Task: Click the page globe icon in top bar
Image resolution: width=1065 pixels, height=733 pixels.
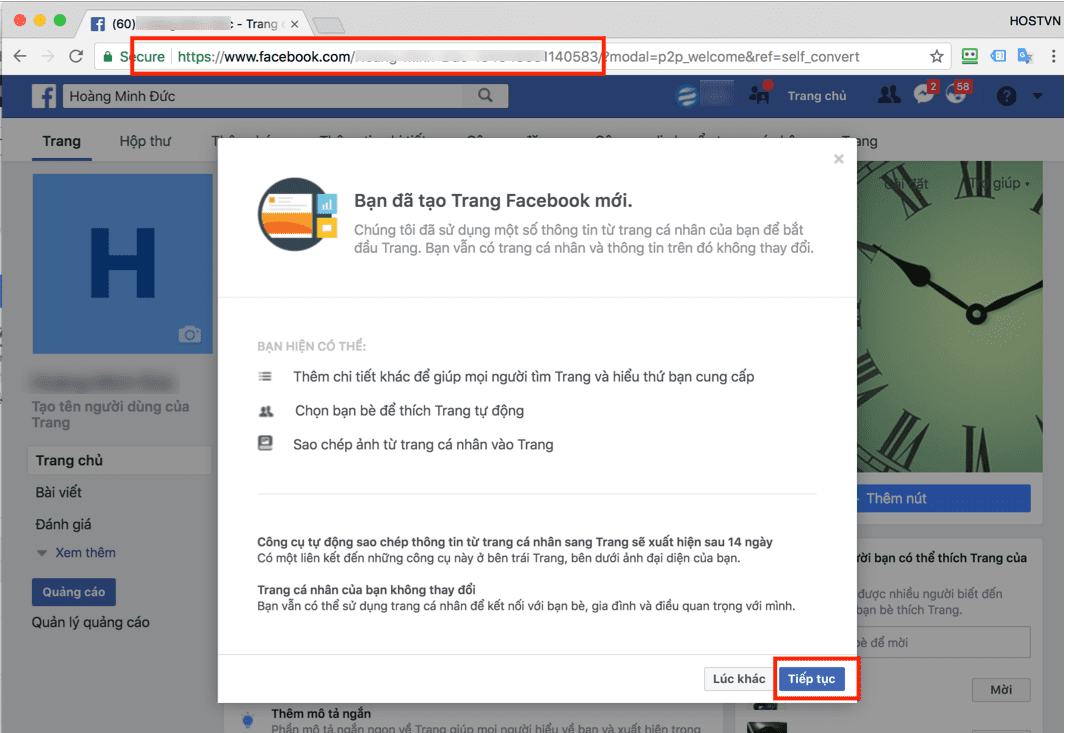Action: [x=687, y=96]
